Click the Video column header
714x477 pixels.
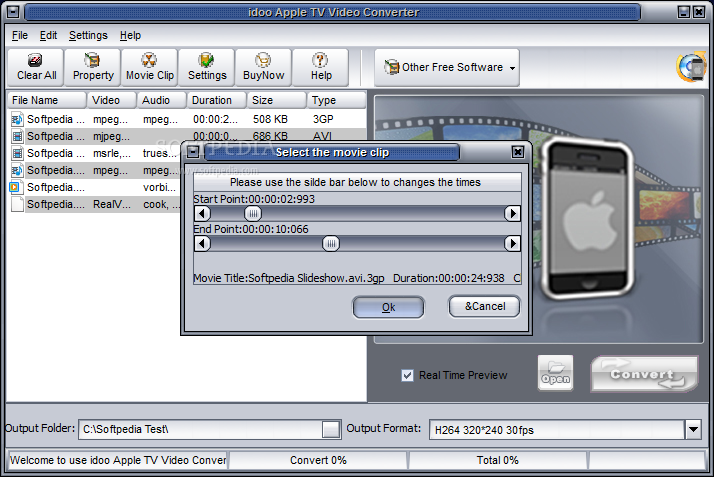tap(112, 100)
